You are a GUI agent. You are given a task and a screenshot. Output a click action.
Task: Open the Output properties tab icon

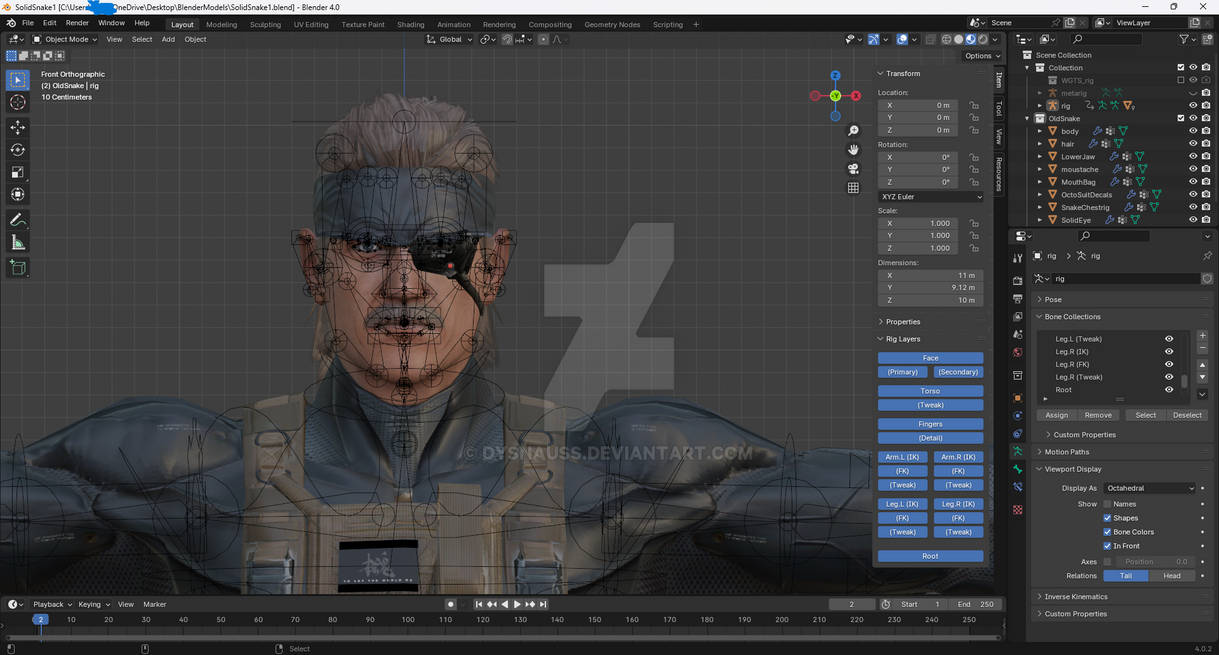coord(1018,299)
